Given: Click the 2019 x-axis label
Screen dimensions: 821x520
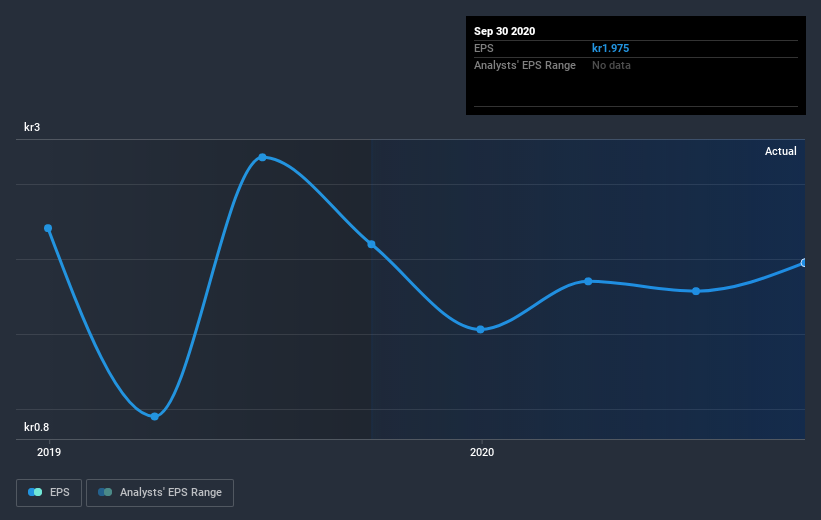Looking at the screenshot, I should click(49, 452).
